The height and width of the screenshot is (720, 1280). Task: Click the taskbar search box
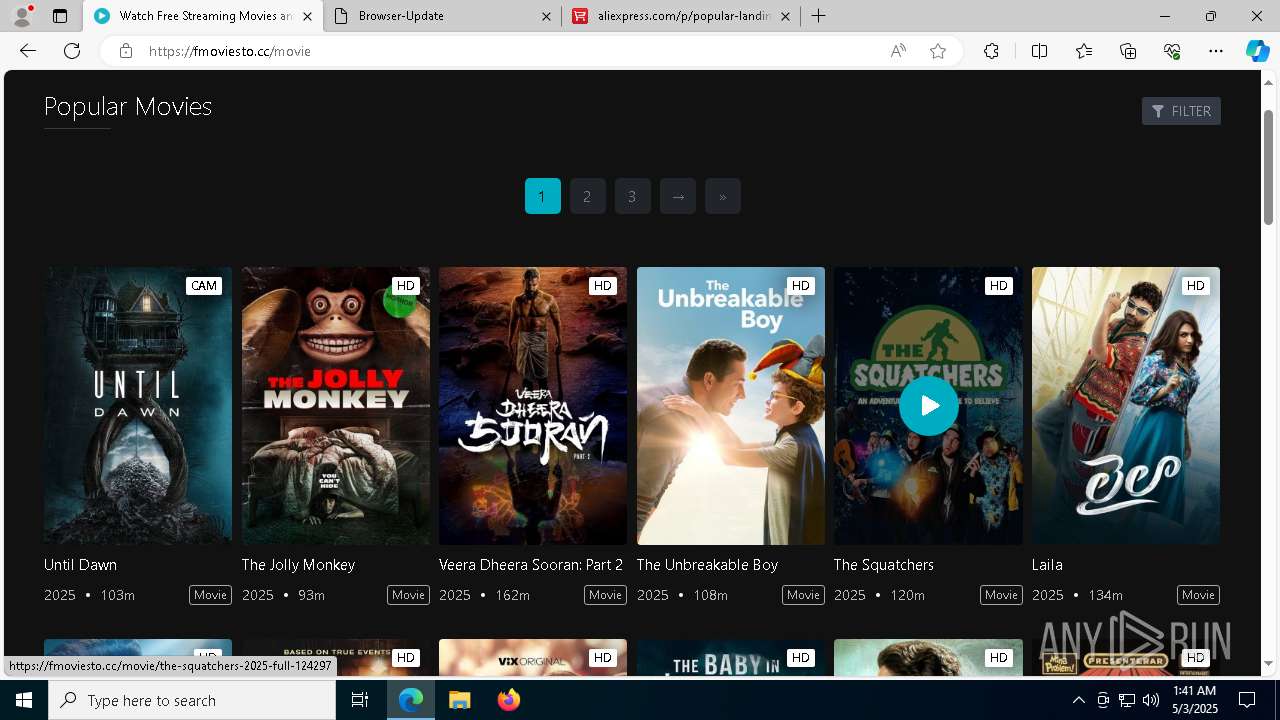(192, 700)
